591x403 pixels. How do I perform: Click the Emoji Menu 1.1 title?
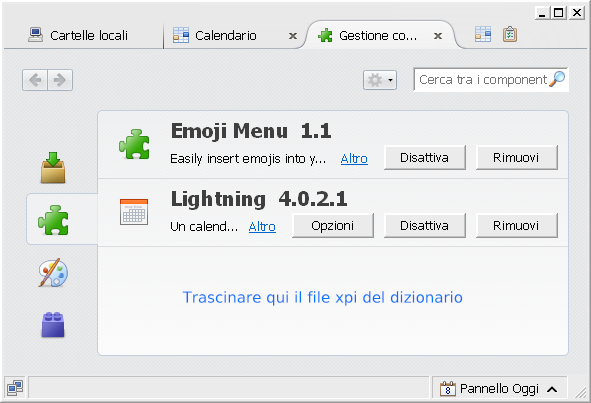pos(251,131)
